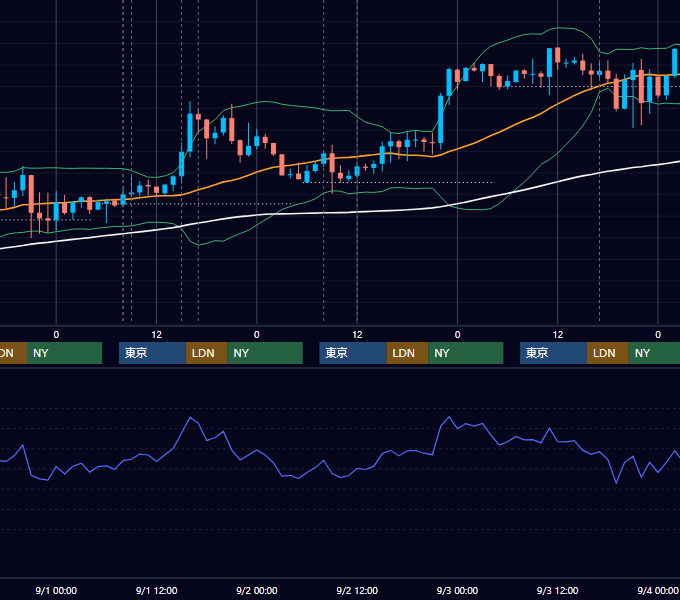
Task: Click the 9/4 00:00 date label
Action: coord(657,590)
